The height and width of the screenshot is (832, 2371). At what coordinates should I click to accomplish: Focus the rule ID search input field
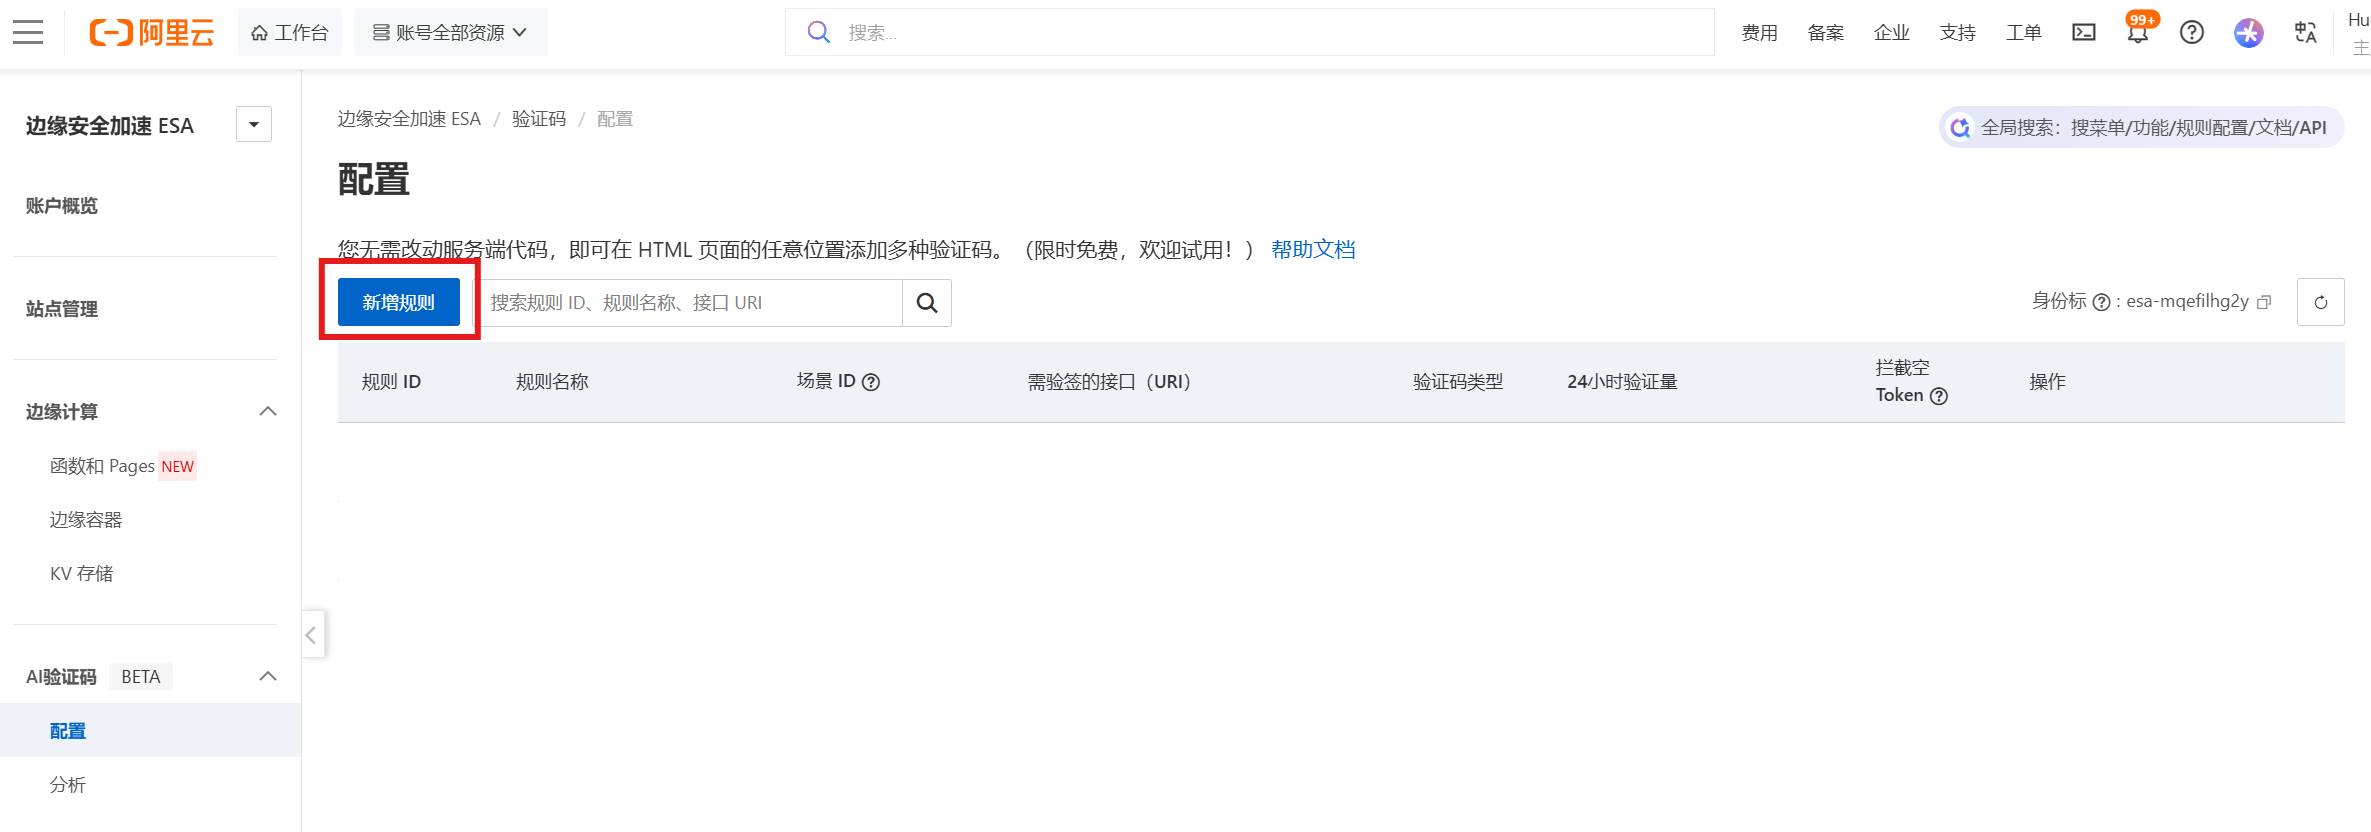click(x=690, y=303)
